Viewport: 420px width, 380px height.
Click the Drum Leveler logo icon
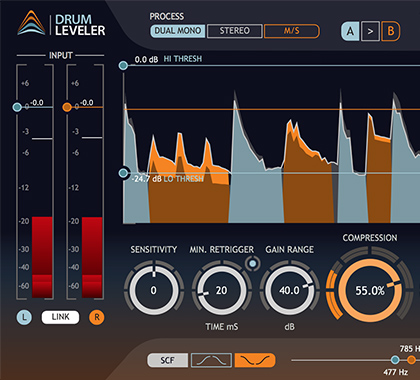coord(31,23)
